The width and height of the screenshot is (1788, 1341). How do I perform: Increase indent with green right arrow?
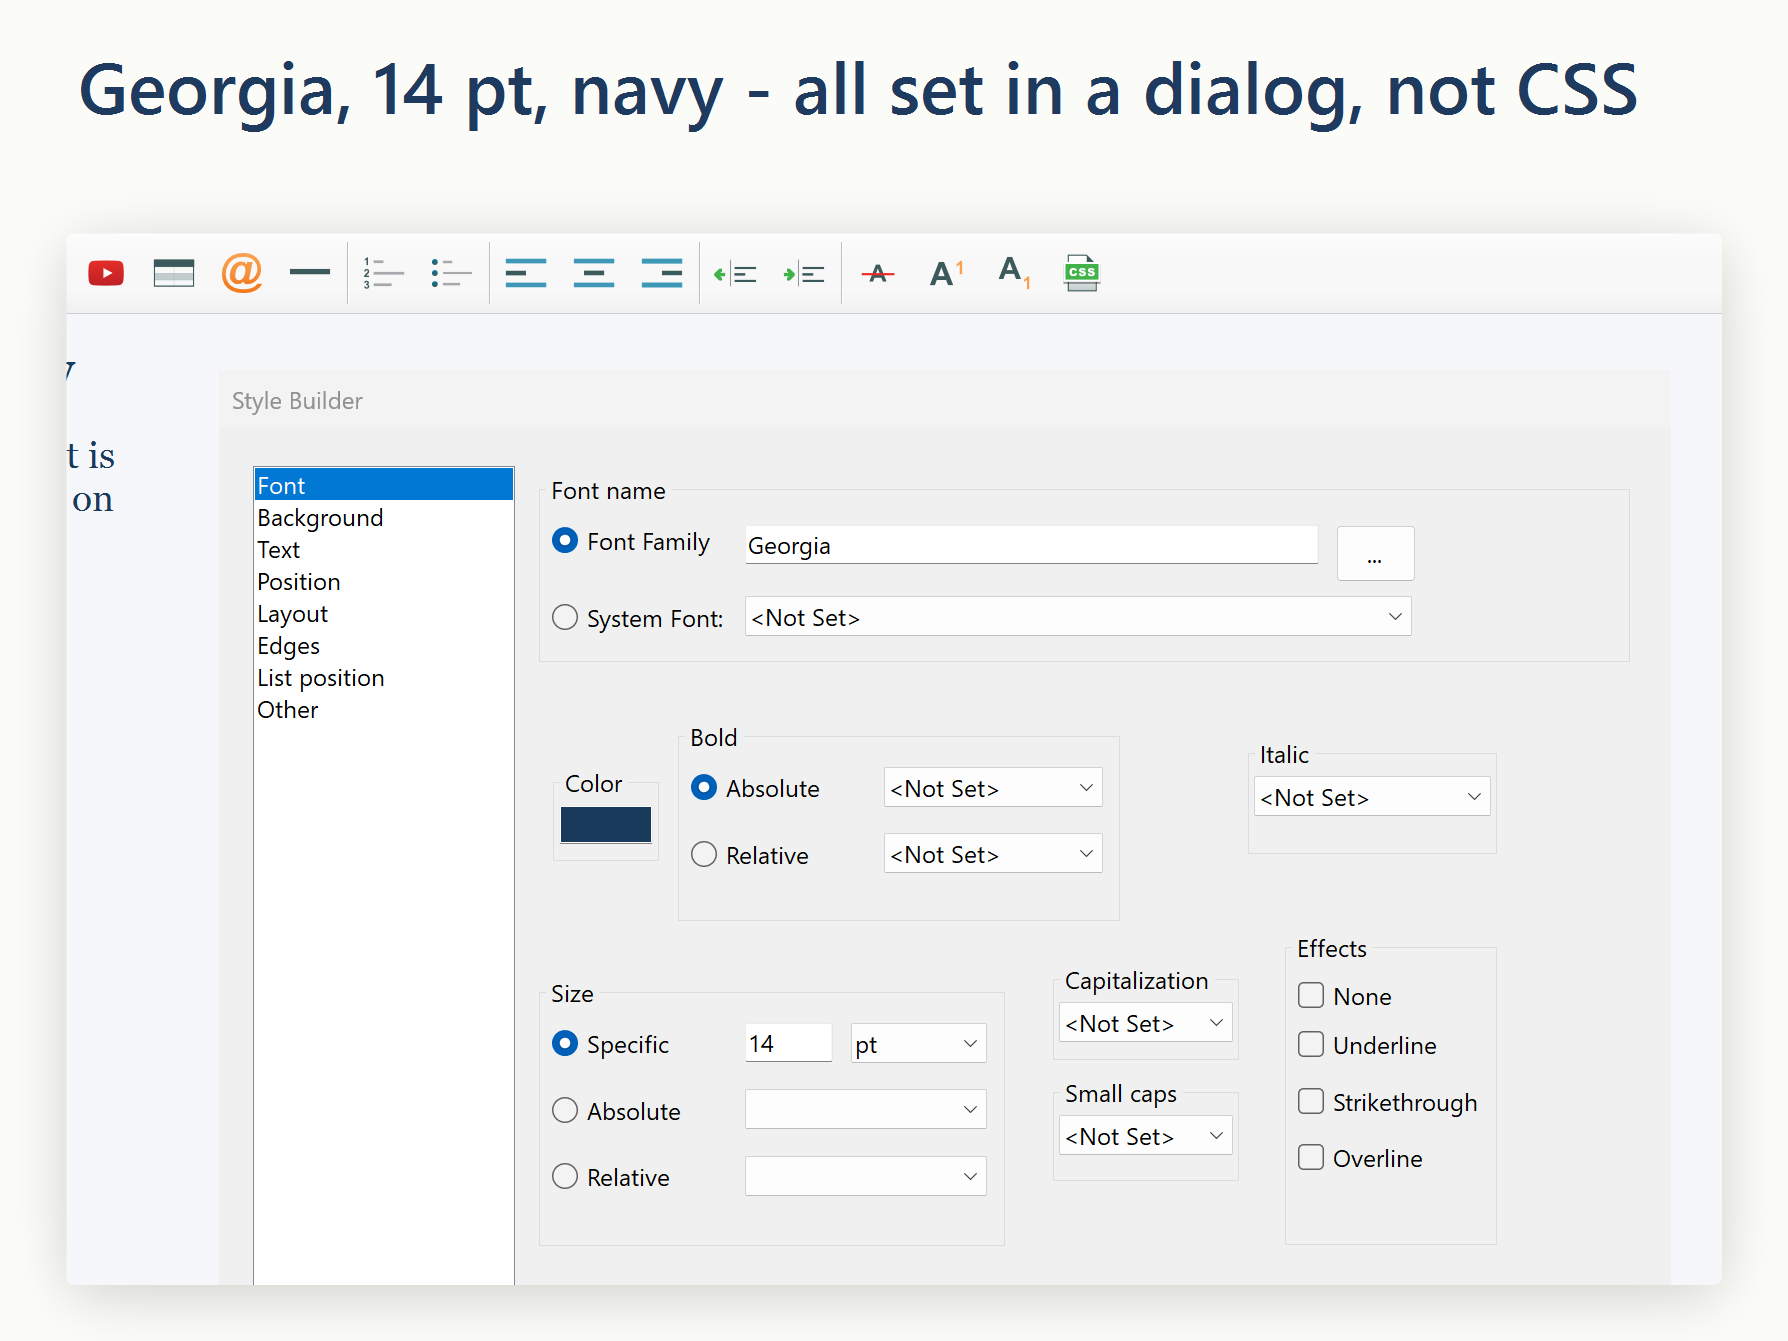(x=804, y=274)
